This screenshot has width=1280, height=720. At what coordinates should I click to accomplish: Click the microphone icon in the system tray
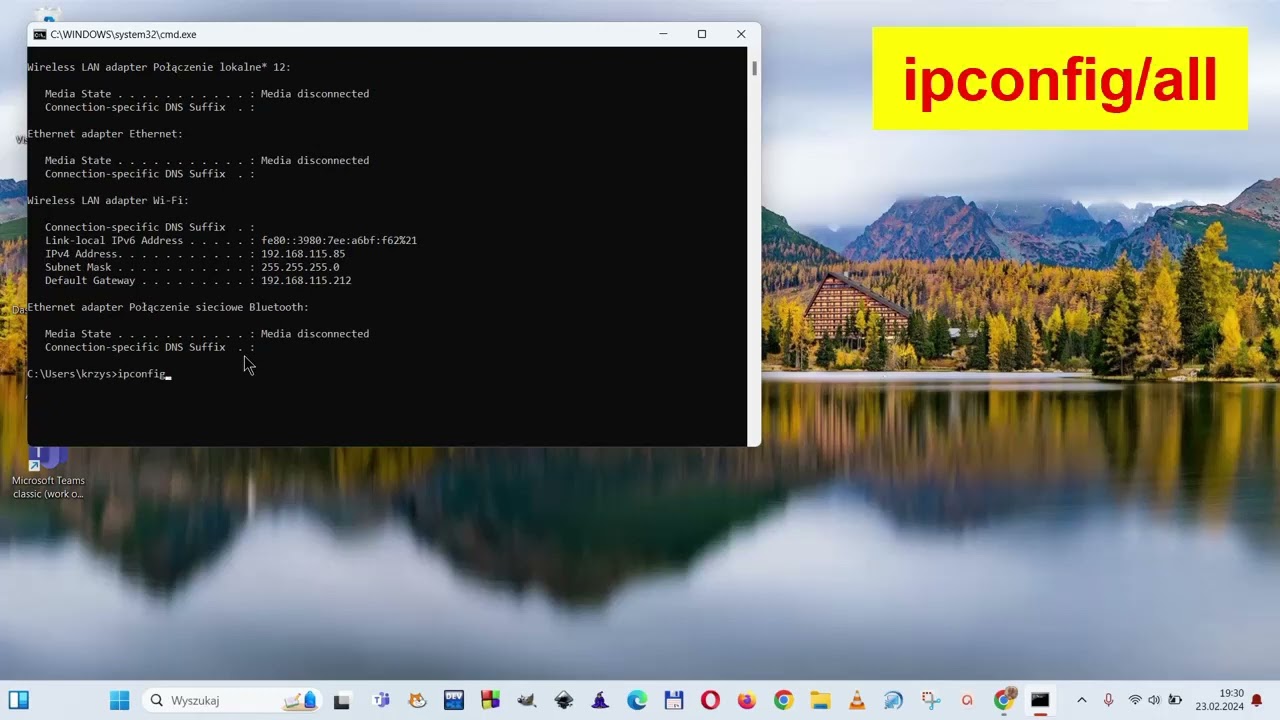point(1108,700)
